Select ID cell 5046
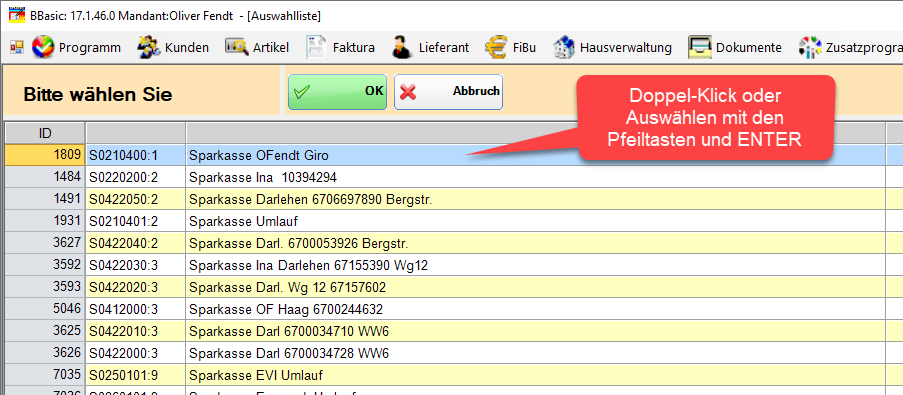This screenshot has width=903, height=395. [x=45, y=309]
